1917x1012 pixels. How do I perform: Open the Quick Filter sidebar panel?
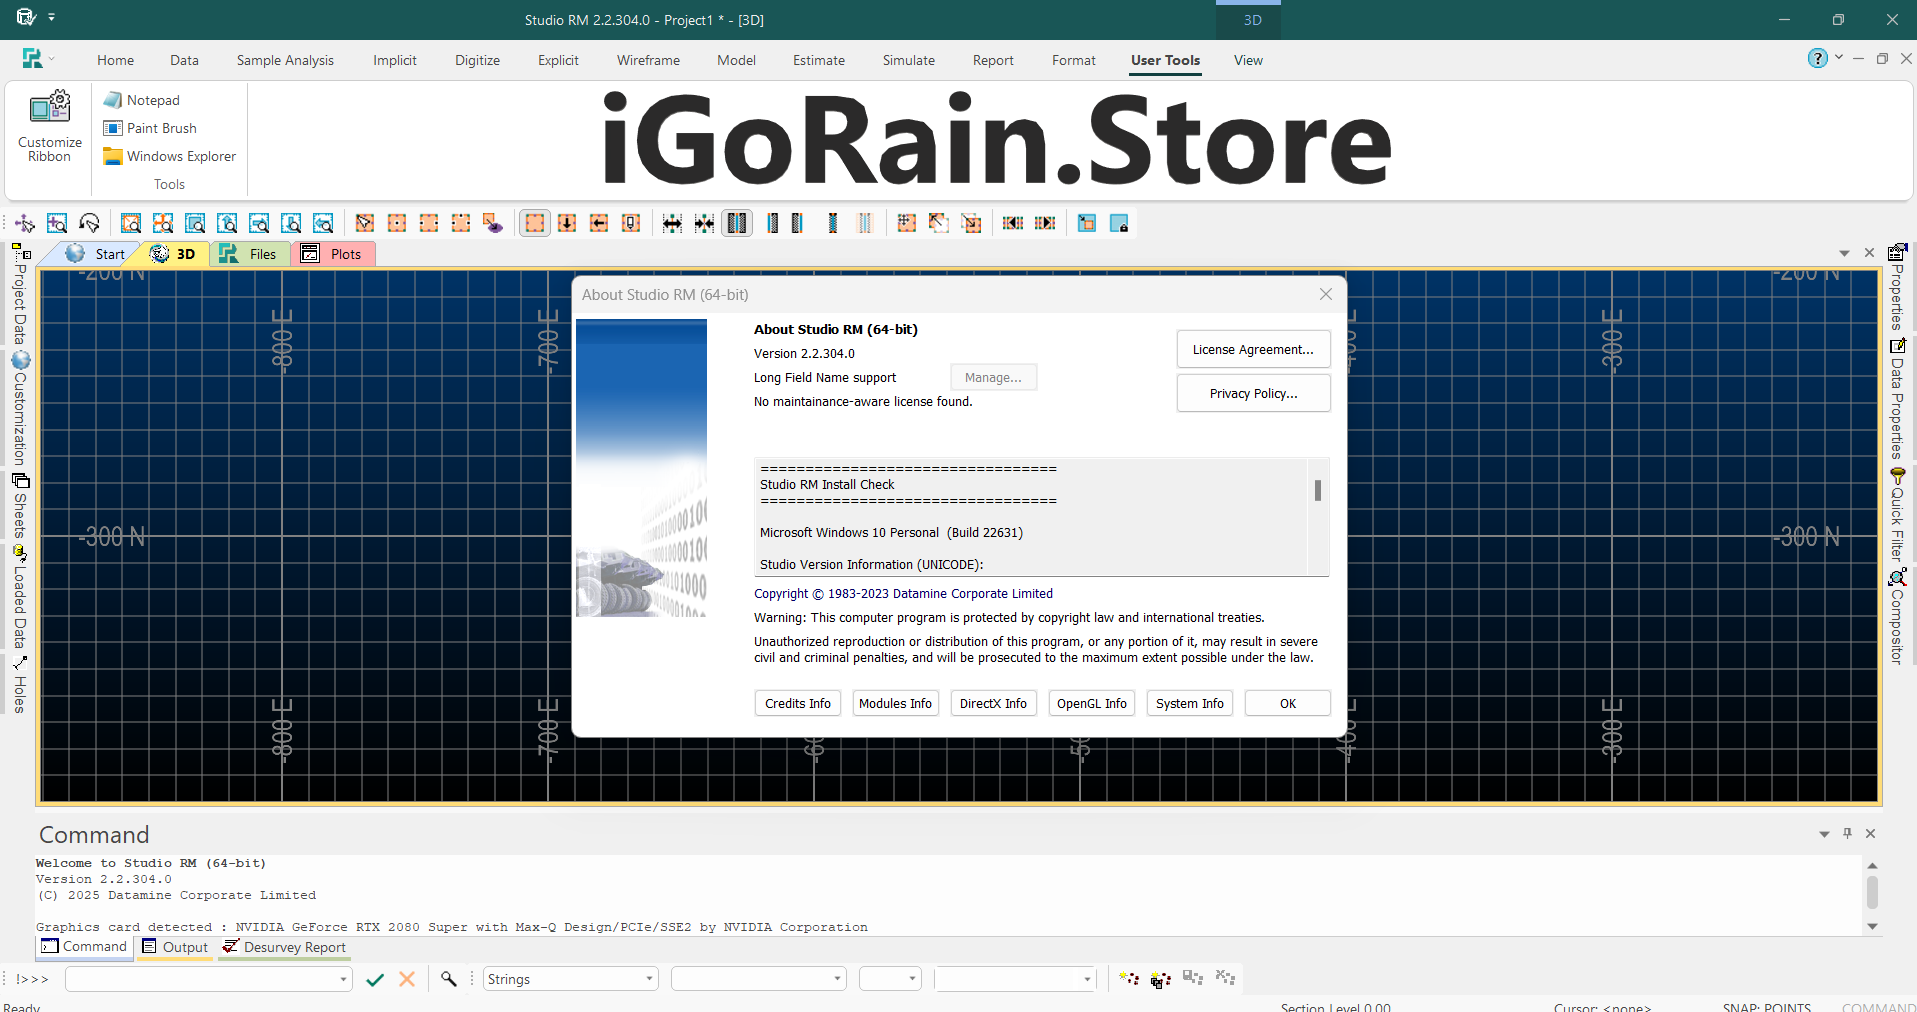[x=1897, y=510]
